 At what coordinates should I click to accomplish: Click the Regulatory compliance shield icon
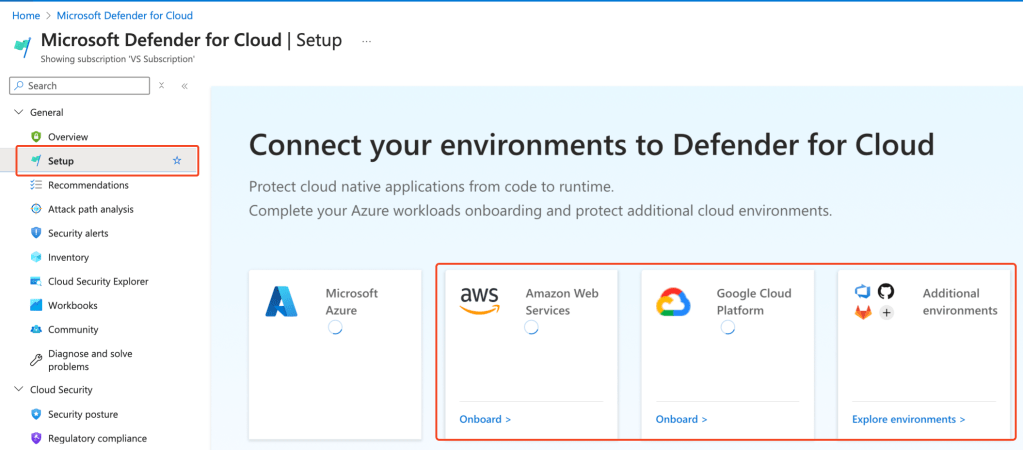tap(36, 438)
